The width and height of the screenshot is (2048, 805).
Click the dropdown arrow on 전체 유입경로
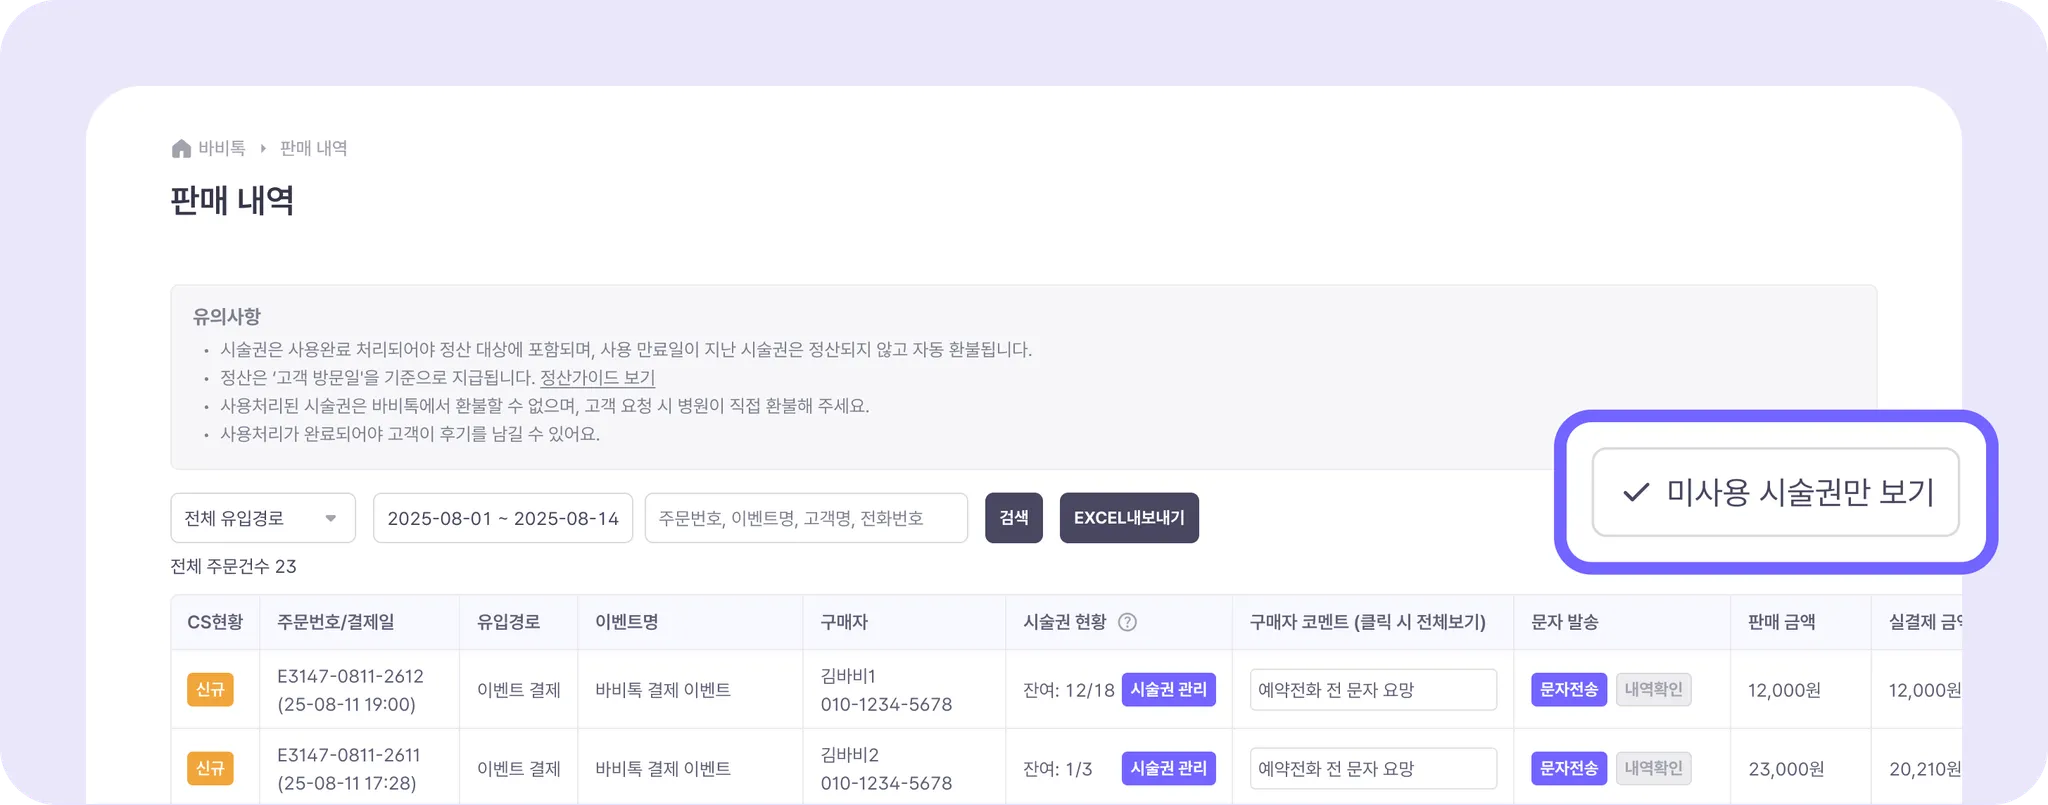331,518
